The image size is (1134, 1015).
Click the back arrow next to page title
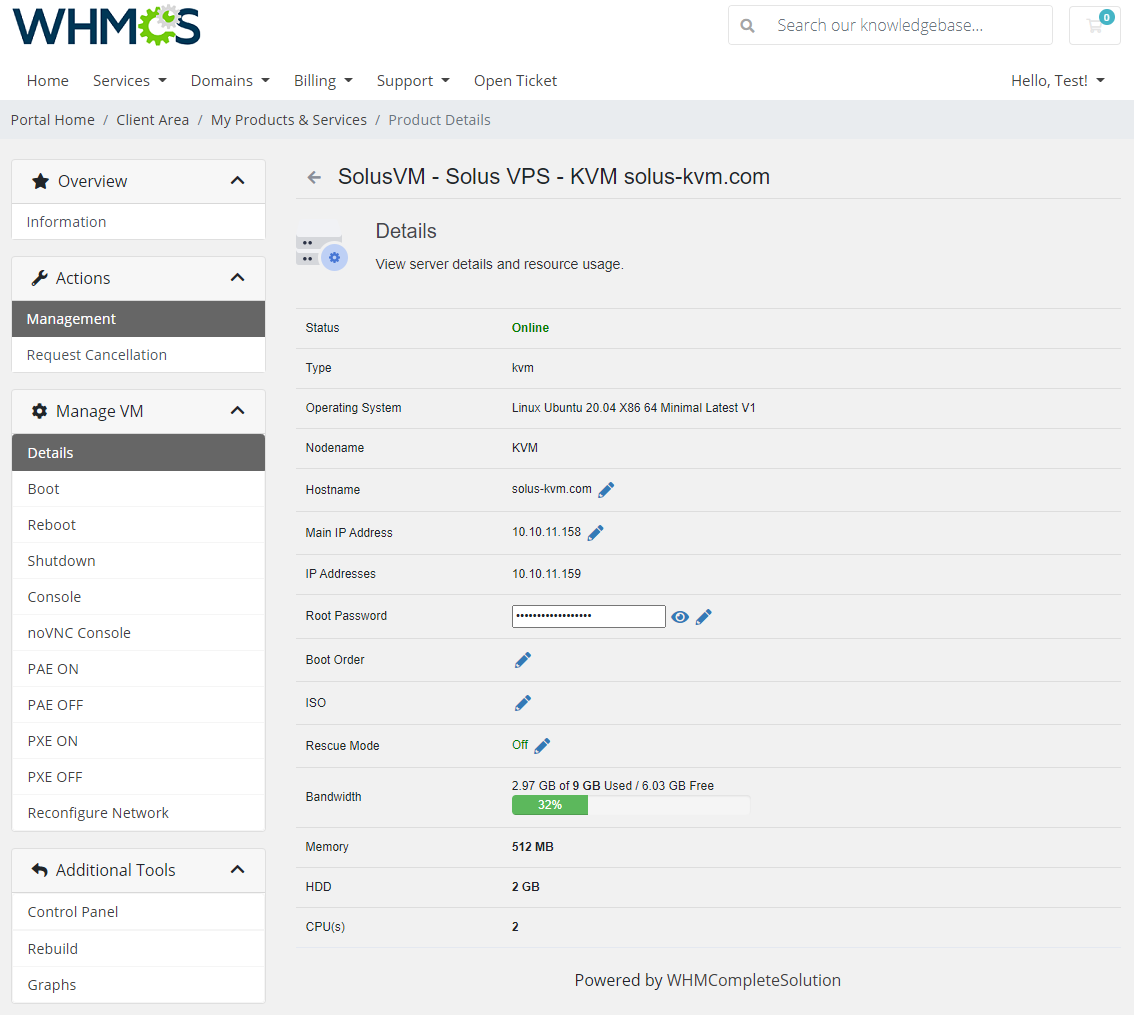(313, 176)
